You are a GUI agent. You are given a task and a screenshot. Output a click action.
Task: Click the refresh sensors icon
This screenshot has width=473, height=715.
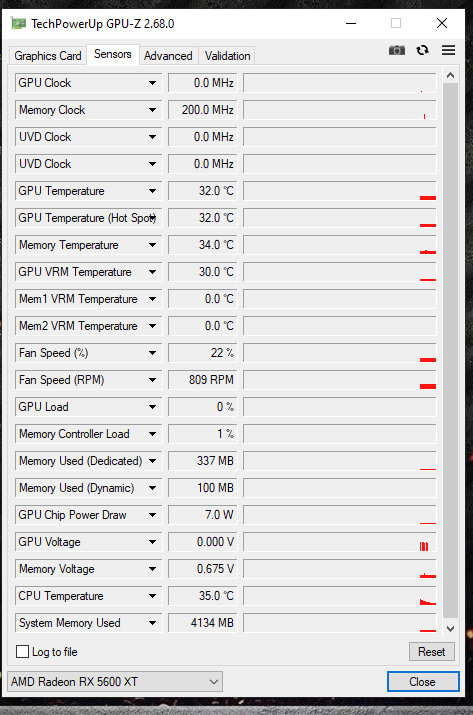(422, 50)
